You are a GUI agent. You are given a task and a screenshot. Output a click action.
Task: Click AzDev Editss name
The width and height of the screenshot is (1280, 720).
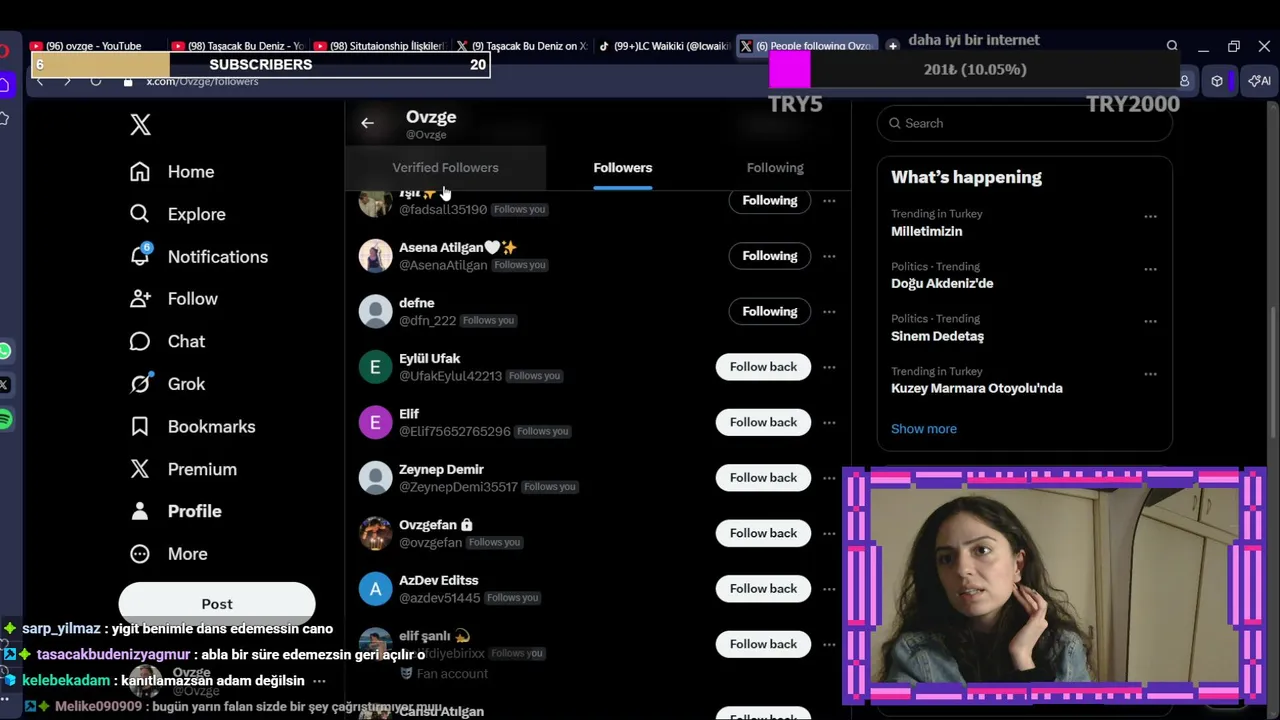pyautogui.click(x=439, y=580)
